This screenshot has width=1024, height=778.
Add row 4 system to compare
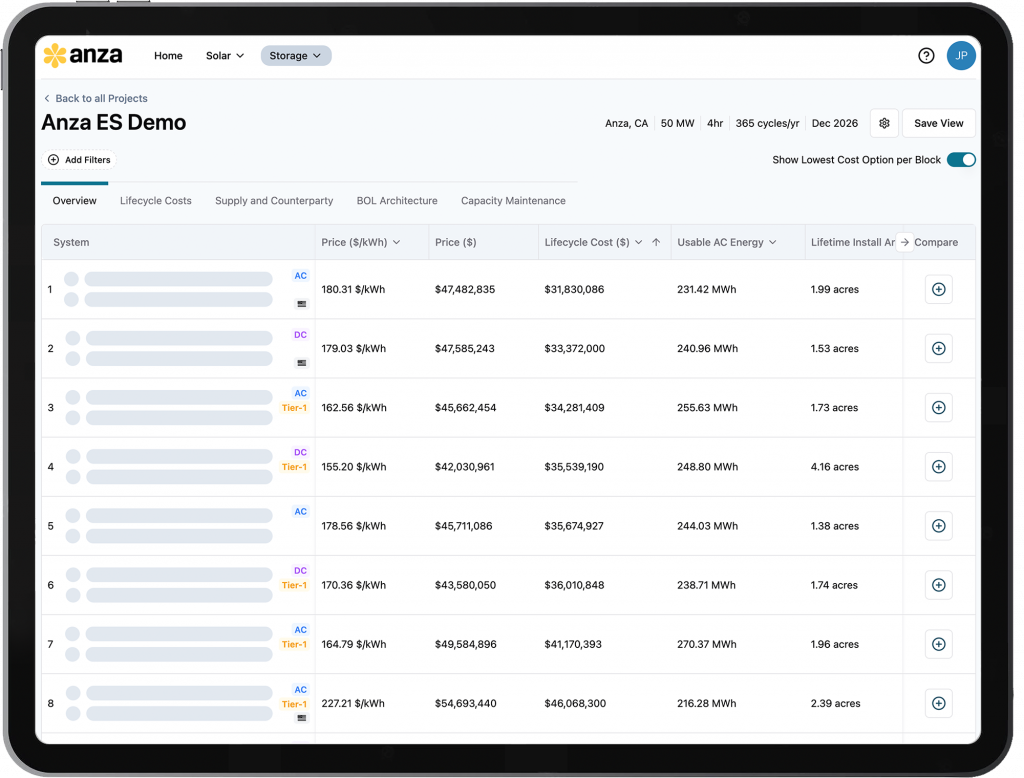point(938,467)
